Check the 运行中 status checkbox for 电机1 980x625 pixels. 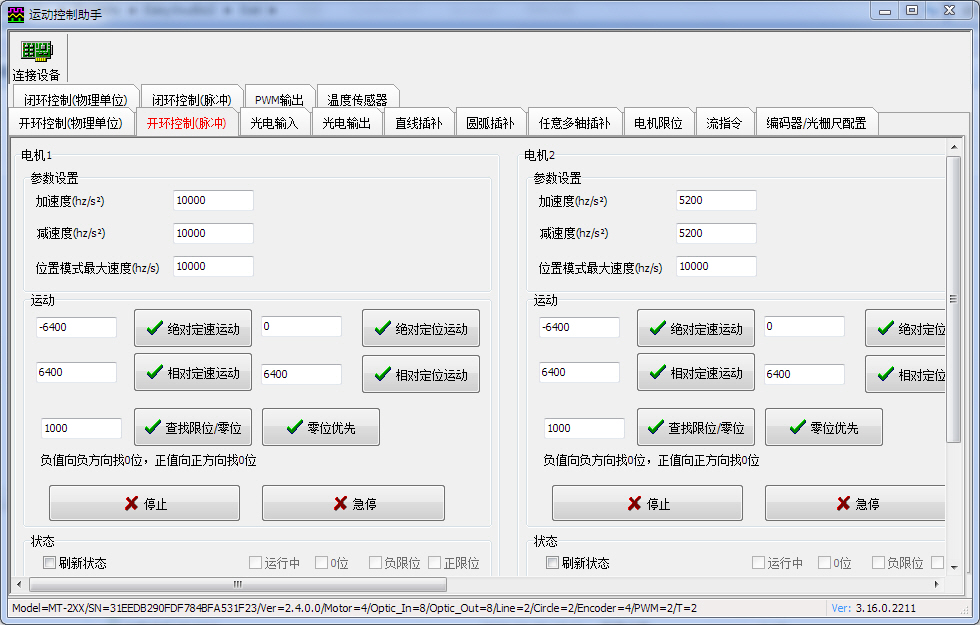click(255, 562)
